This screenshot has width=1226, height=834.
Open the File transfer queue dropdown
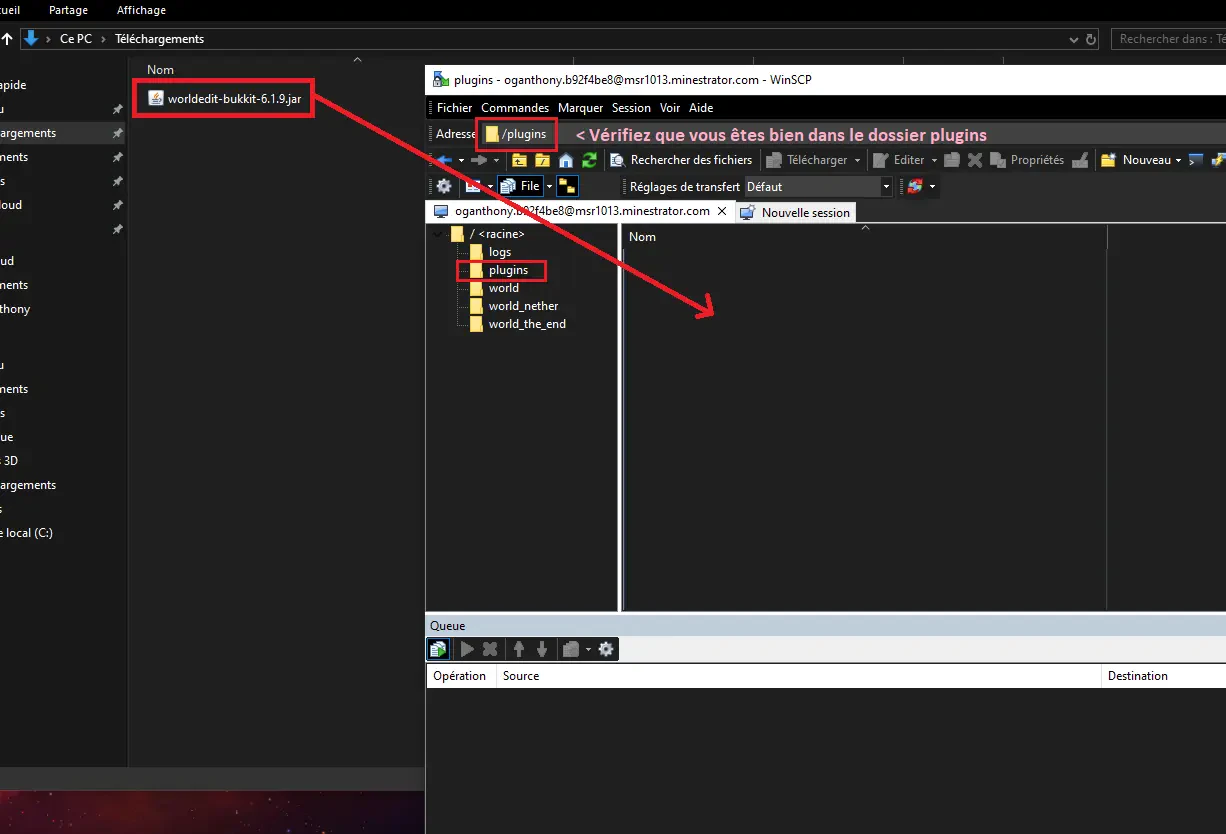point(550,186)
